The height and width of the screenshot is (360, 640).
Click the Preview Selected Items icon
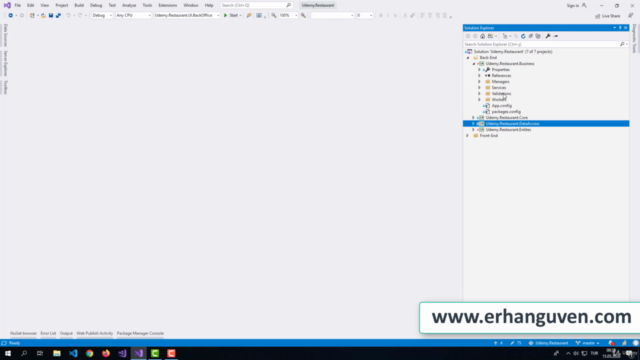click(x=556, y=36)
